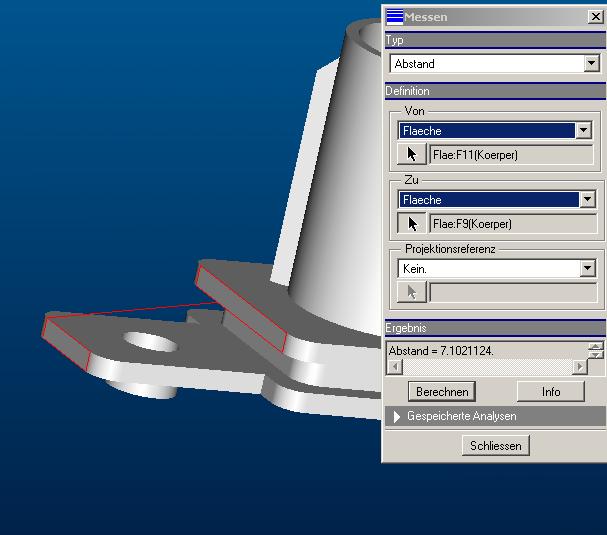Close the Messen dialog with X
Screen dimensions: 607x535
coord(595,17)
